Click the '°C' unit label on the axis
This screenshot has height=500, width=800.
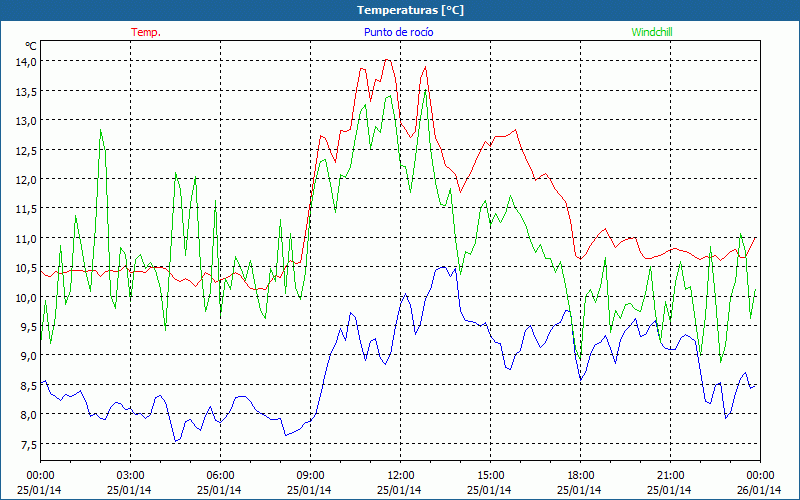(31, 46)
